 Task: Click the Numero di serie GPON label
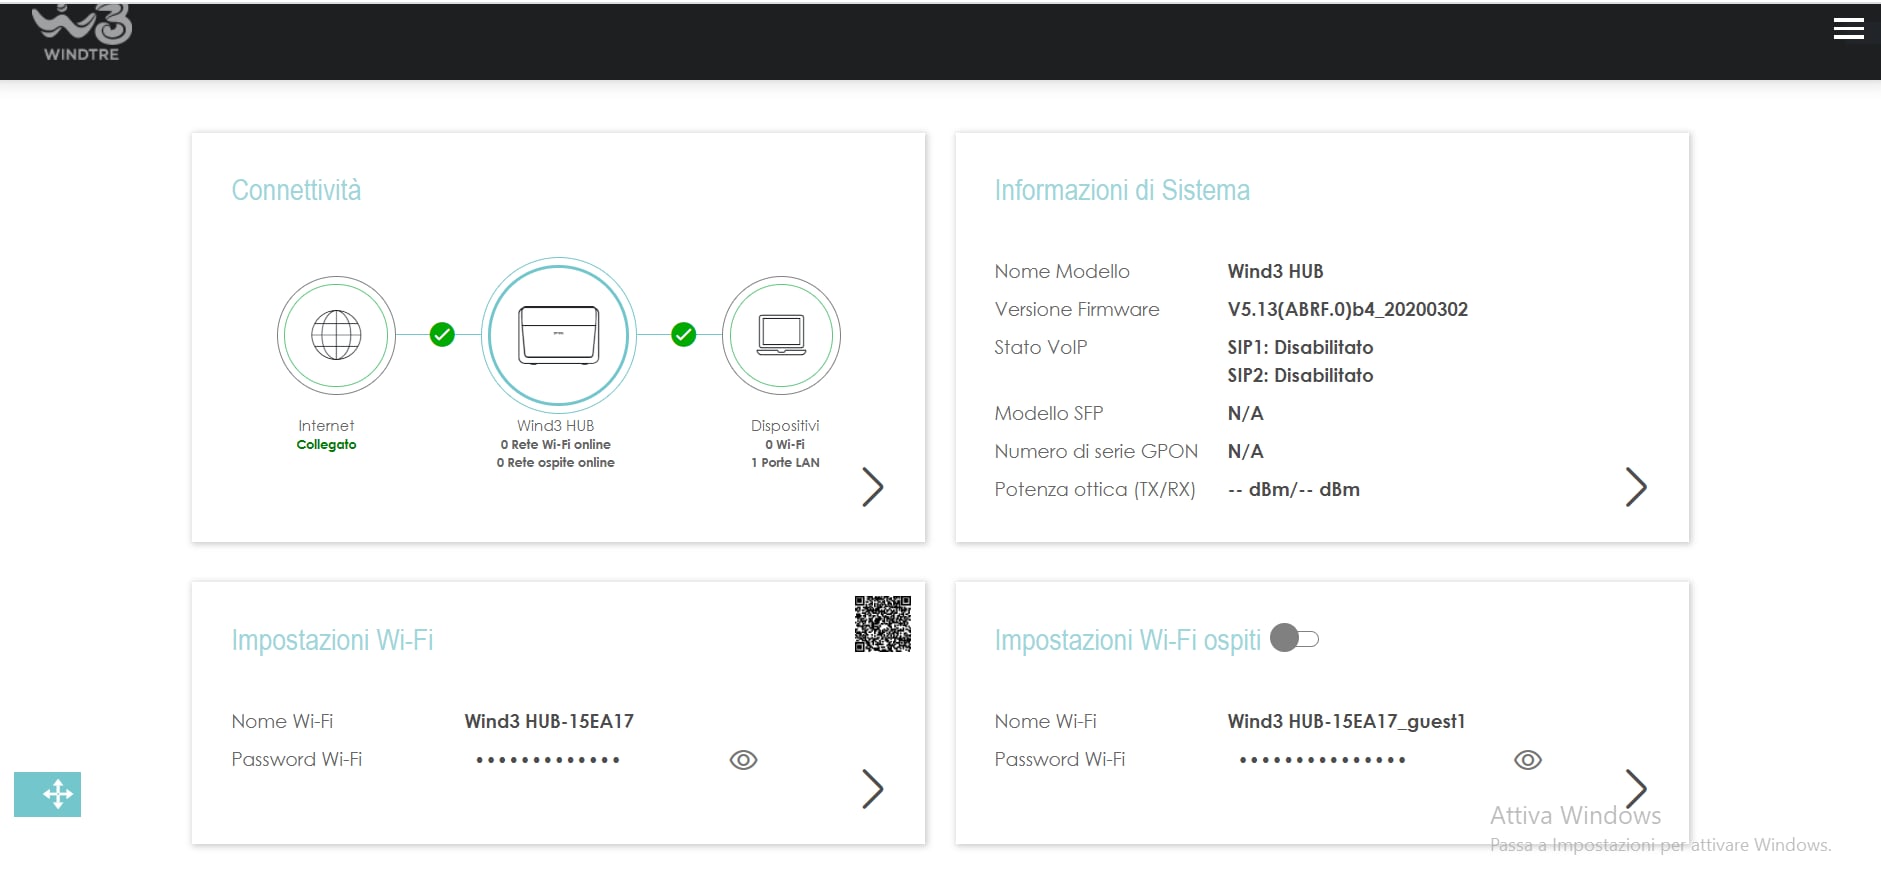point(1096,451)
